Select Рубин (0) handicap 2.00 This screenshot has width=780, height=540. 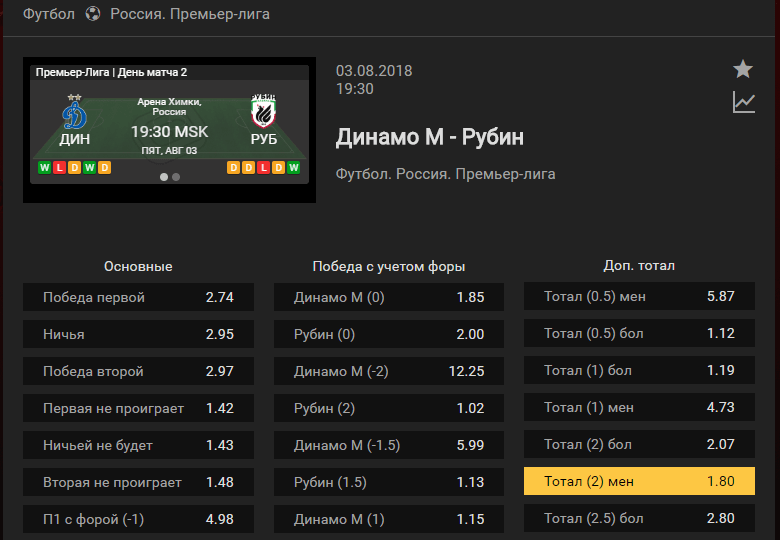point(389,334)
